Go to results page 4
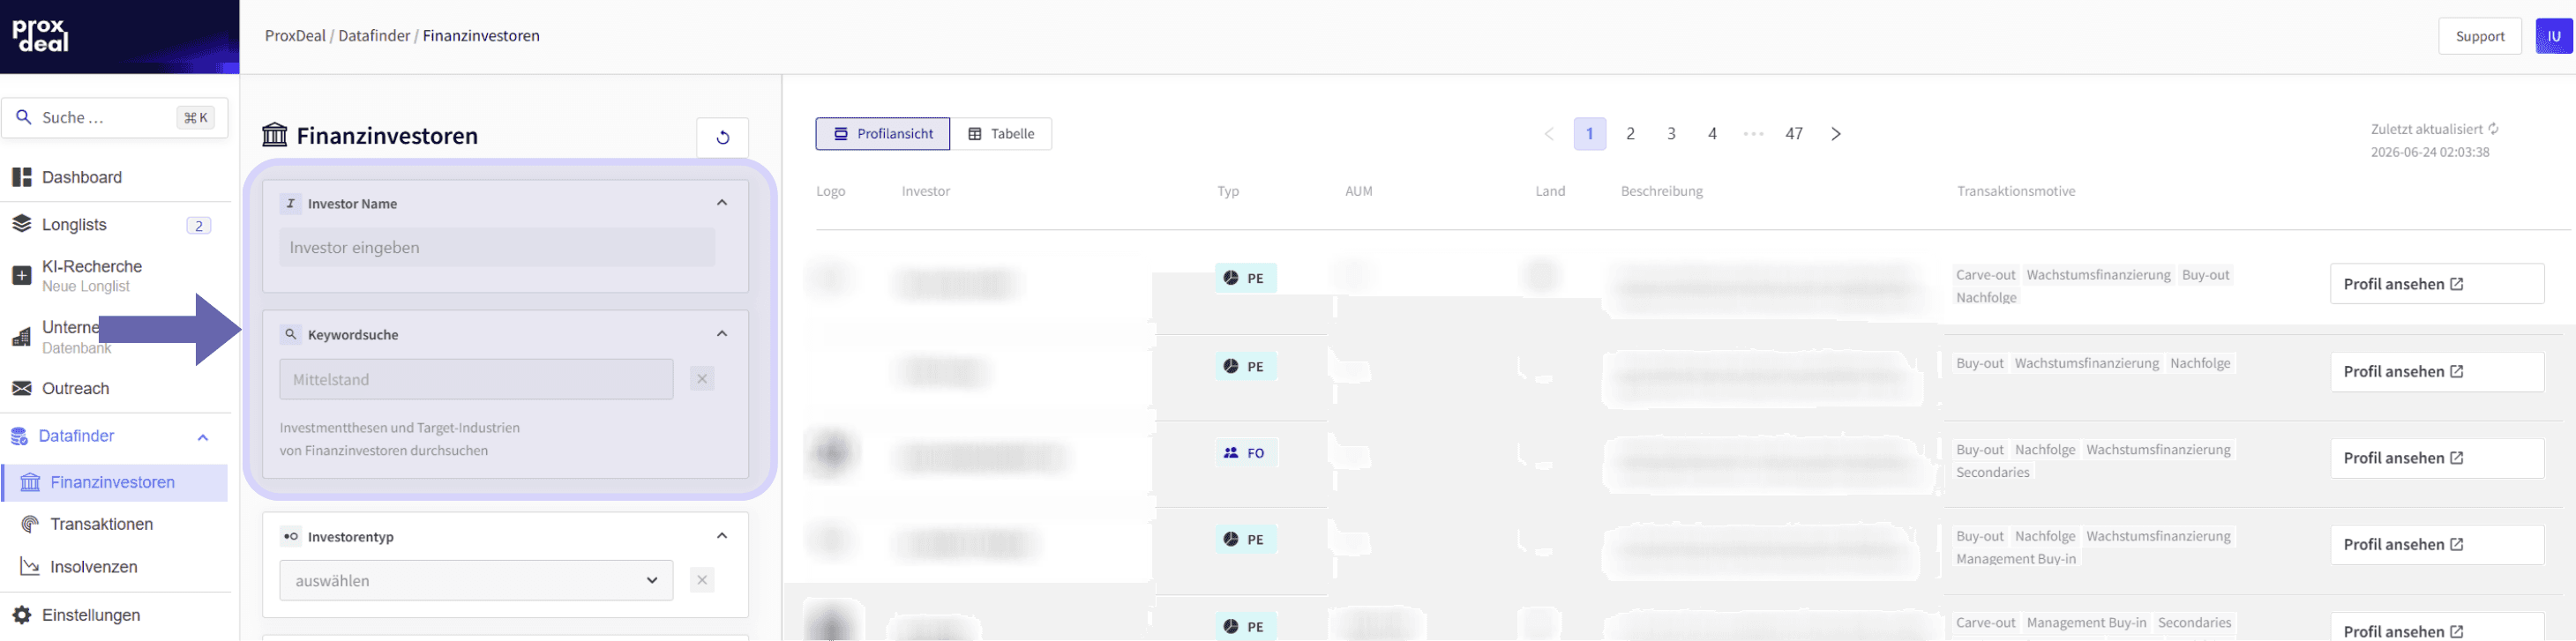 (1713, 134)
